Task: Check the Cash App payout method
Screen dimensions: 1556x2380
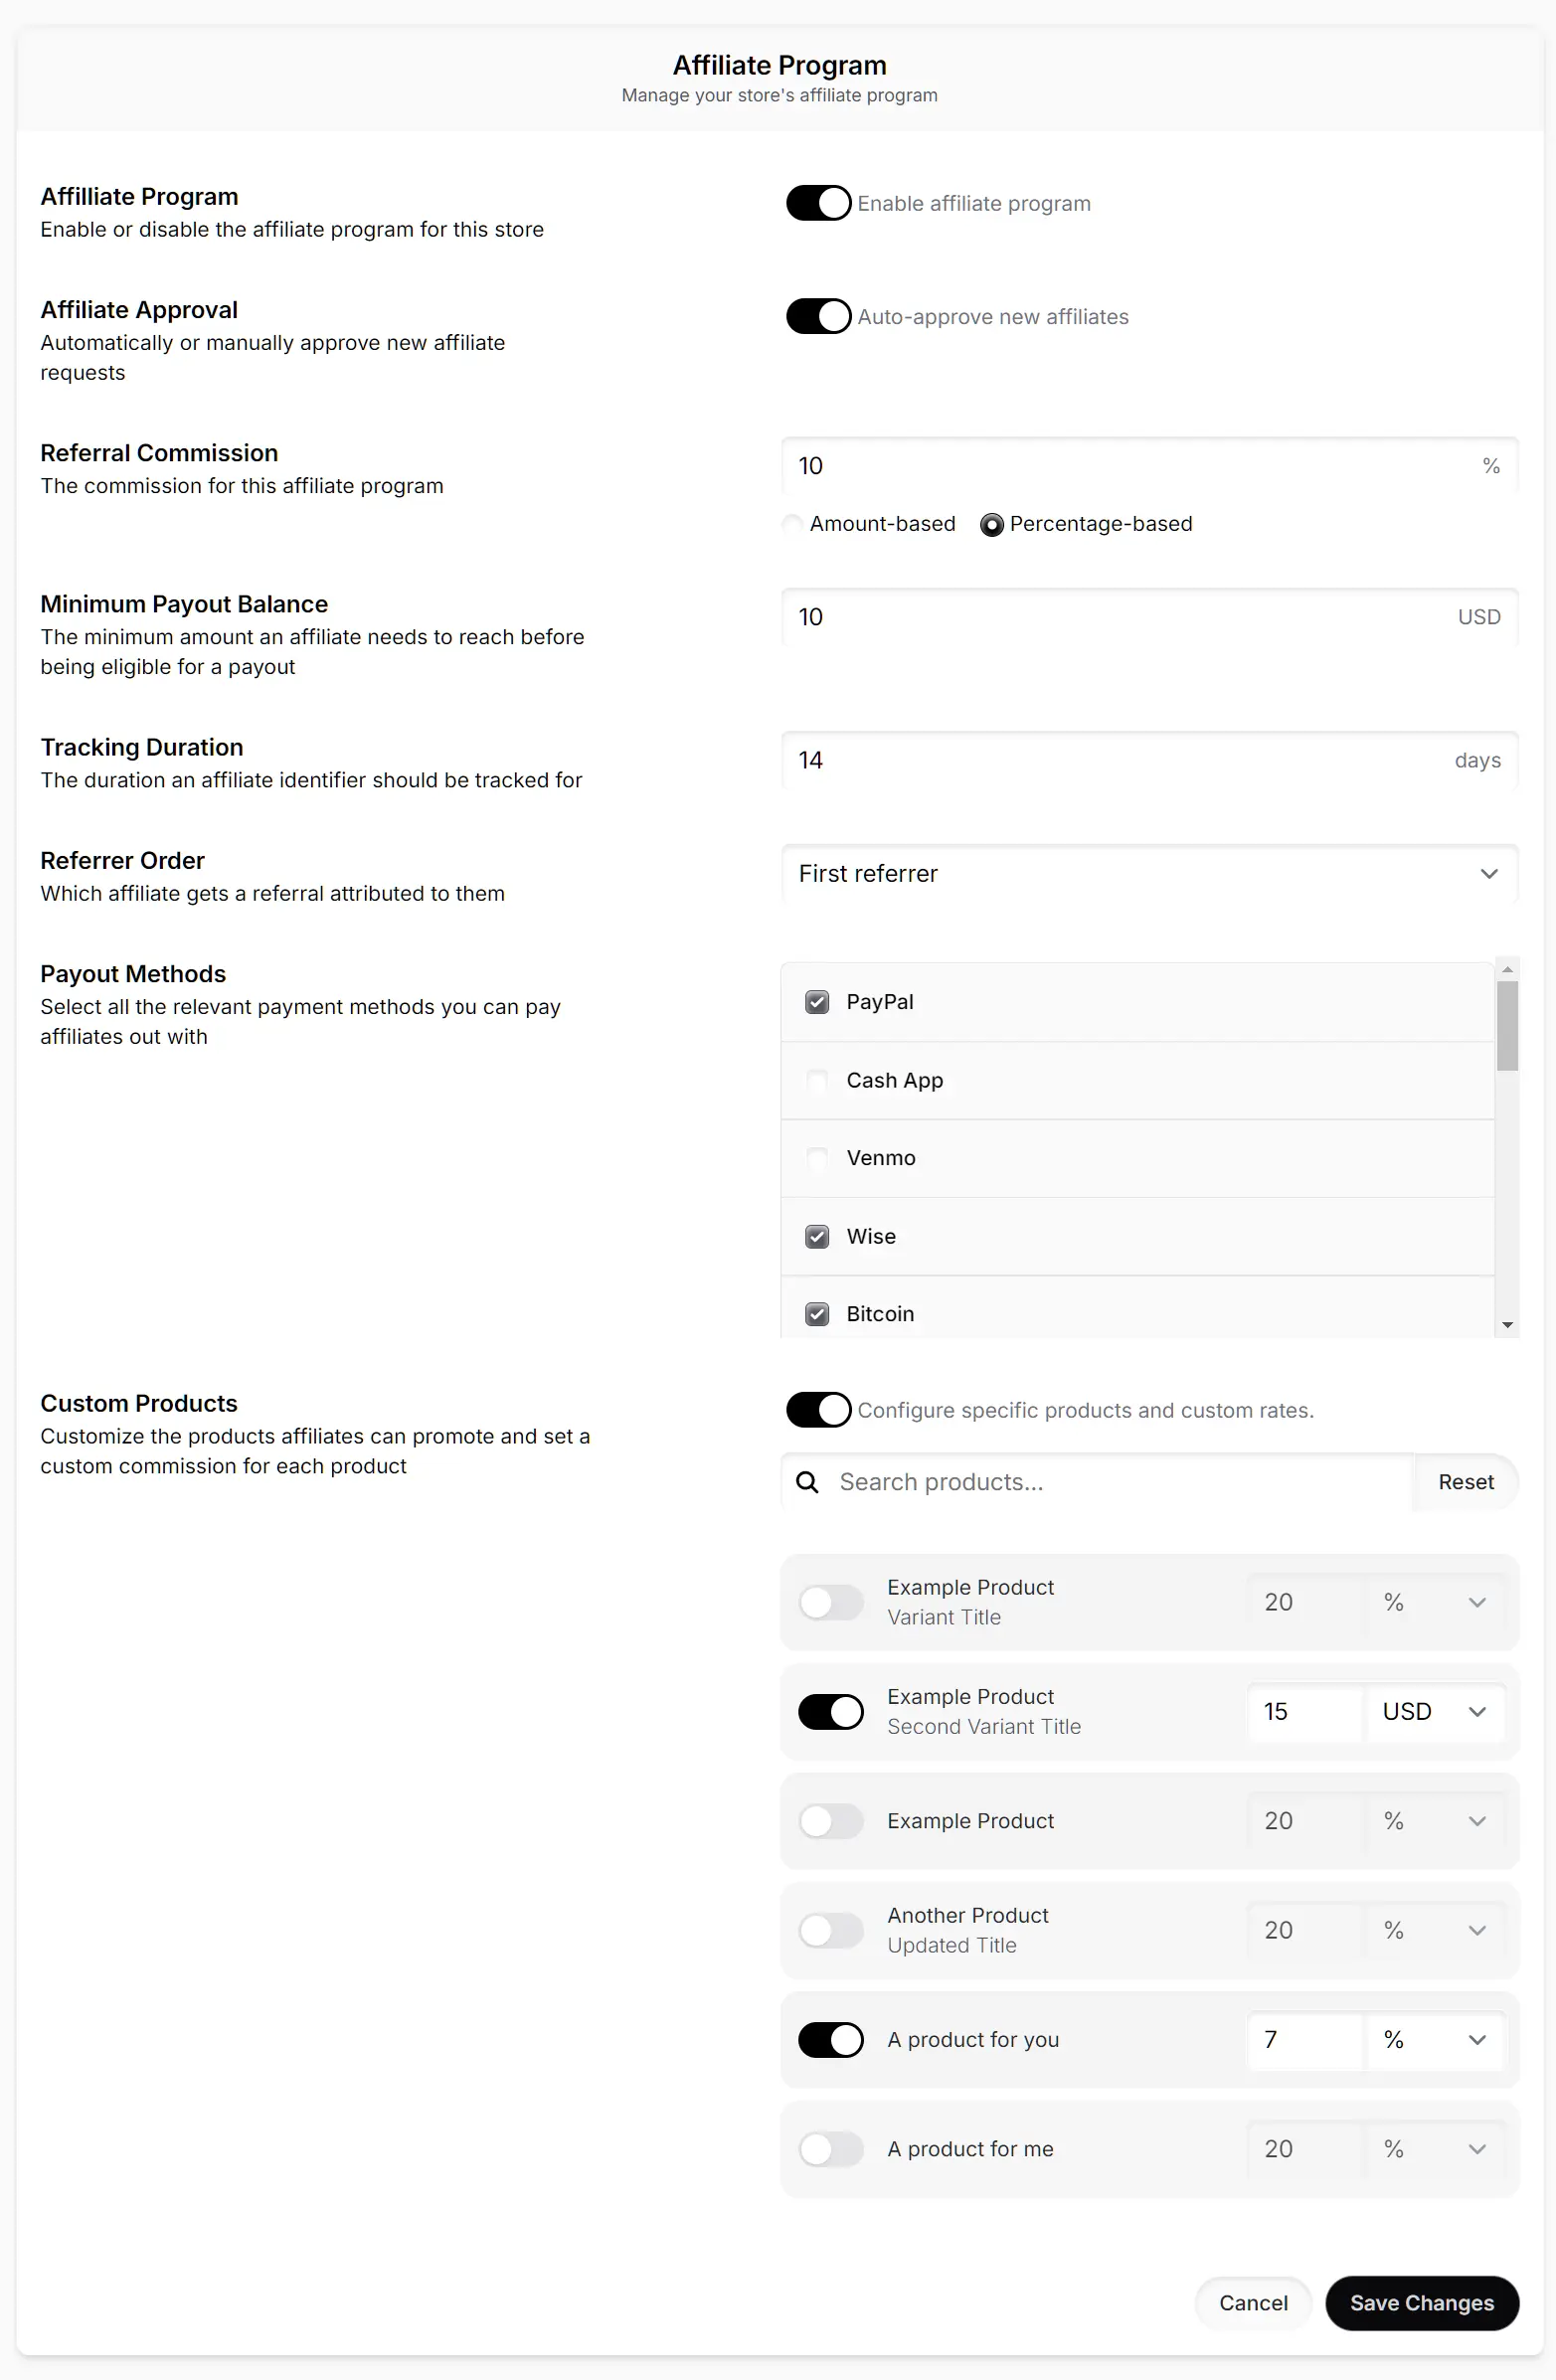Action: pyautogui.click(x=817, y=1080)
